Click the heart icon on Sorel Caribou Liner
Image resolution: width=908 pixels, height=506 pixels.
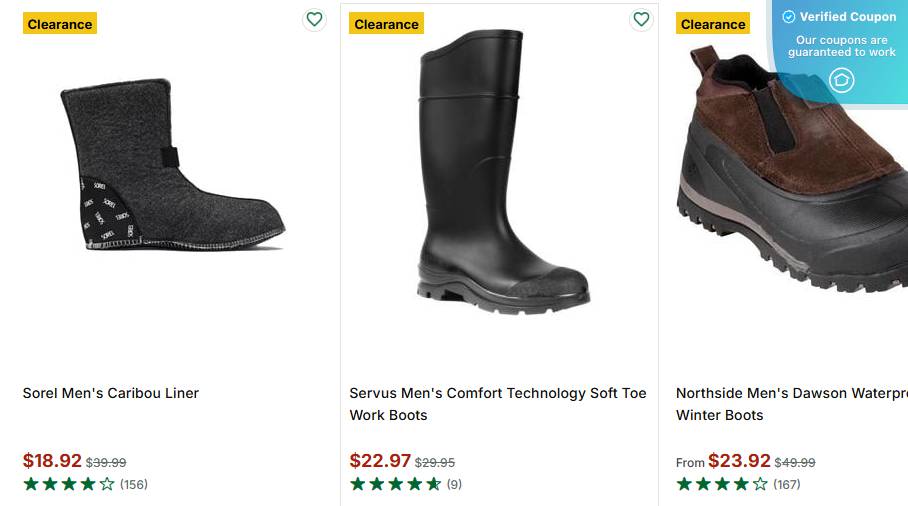point(314,19)
